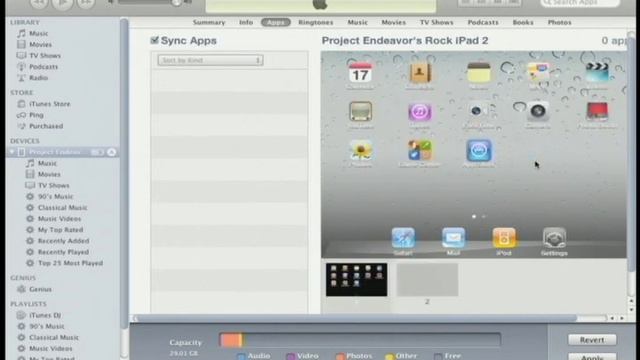The image size is (640, 360).
Task: Open the Podcasts tab
Action: (483, 22)
